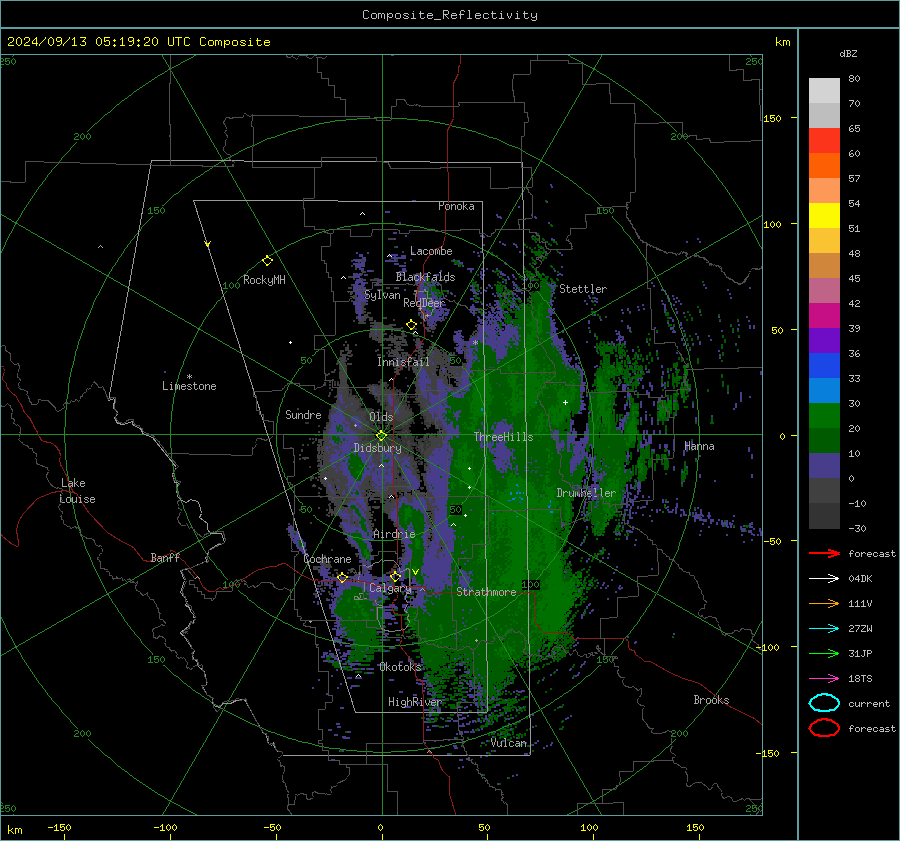Click the Didsbury label
The height and width of the screenshot is (841, 900).
377,448
